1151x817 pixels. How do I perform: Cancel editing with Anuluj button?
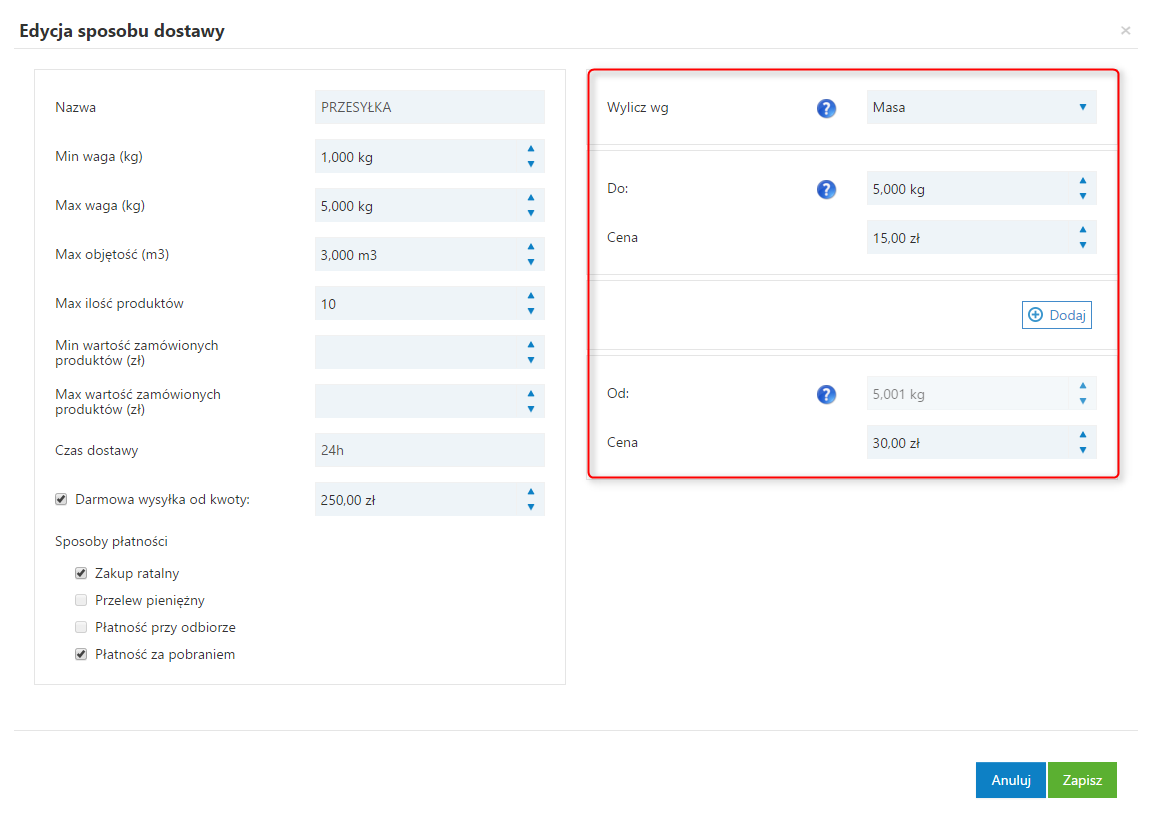(x=1010, y=780)
